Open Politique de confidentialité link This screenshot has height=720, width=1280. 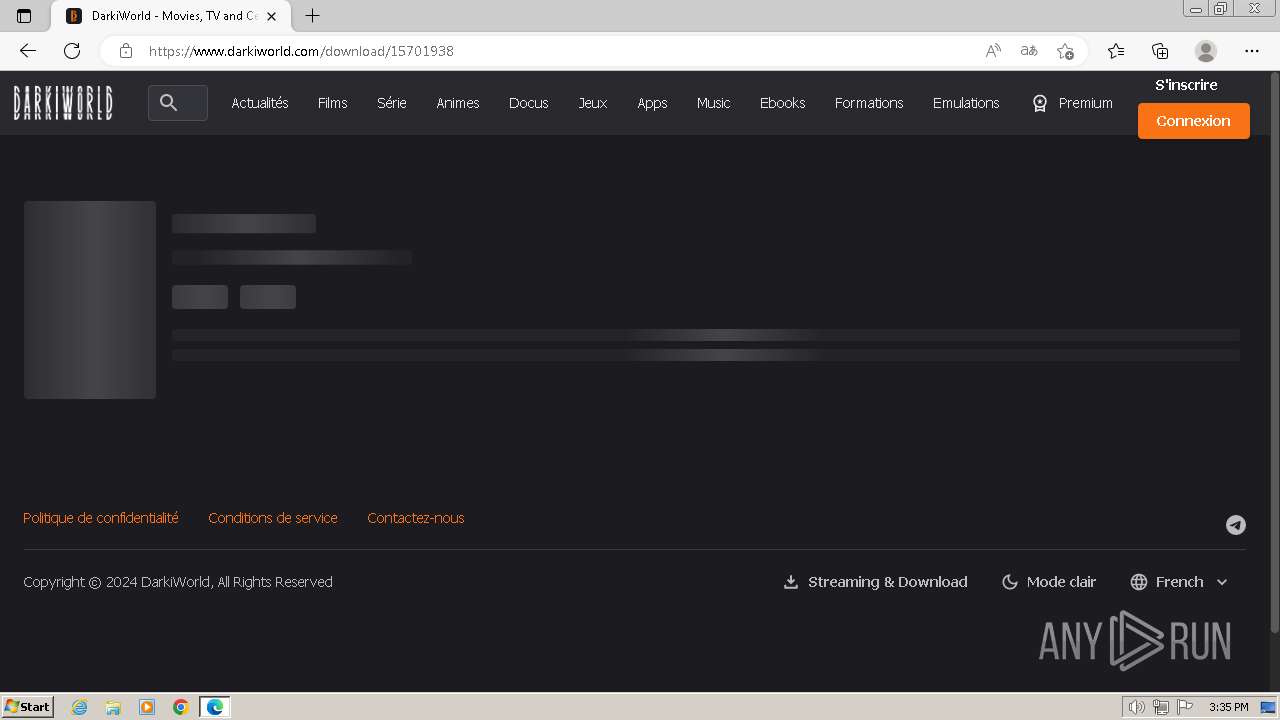tap(101, 518)
